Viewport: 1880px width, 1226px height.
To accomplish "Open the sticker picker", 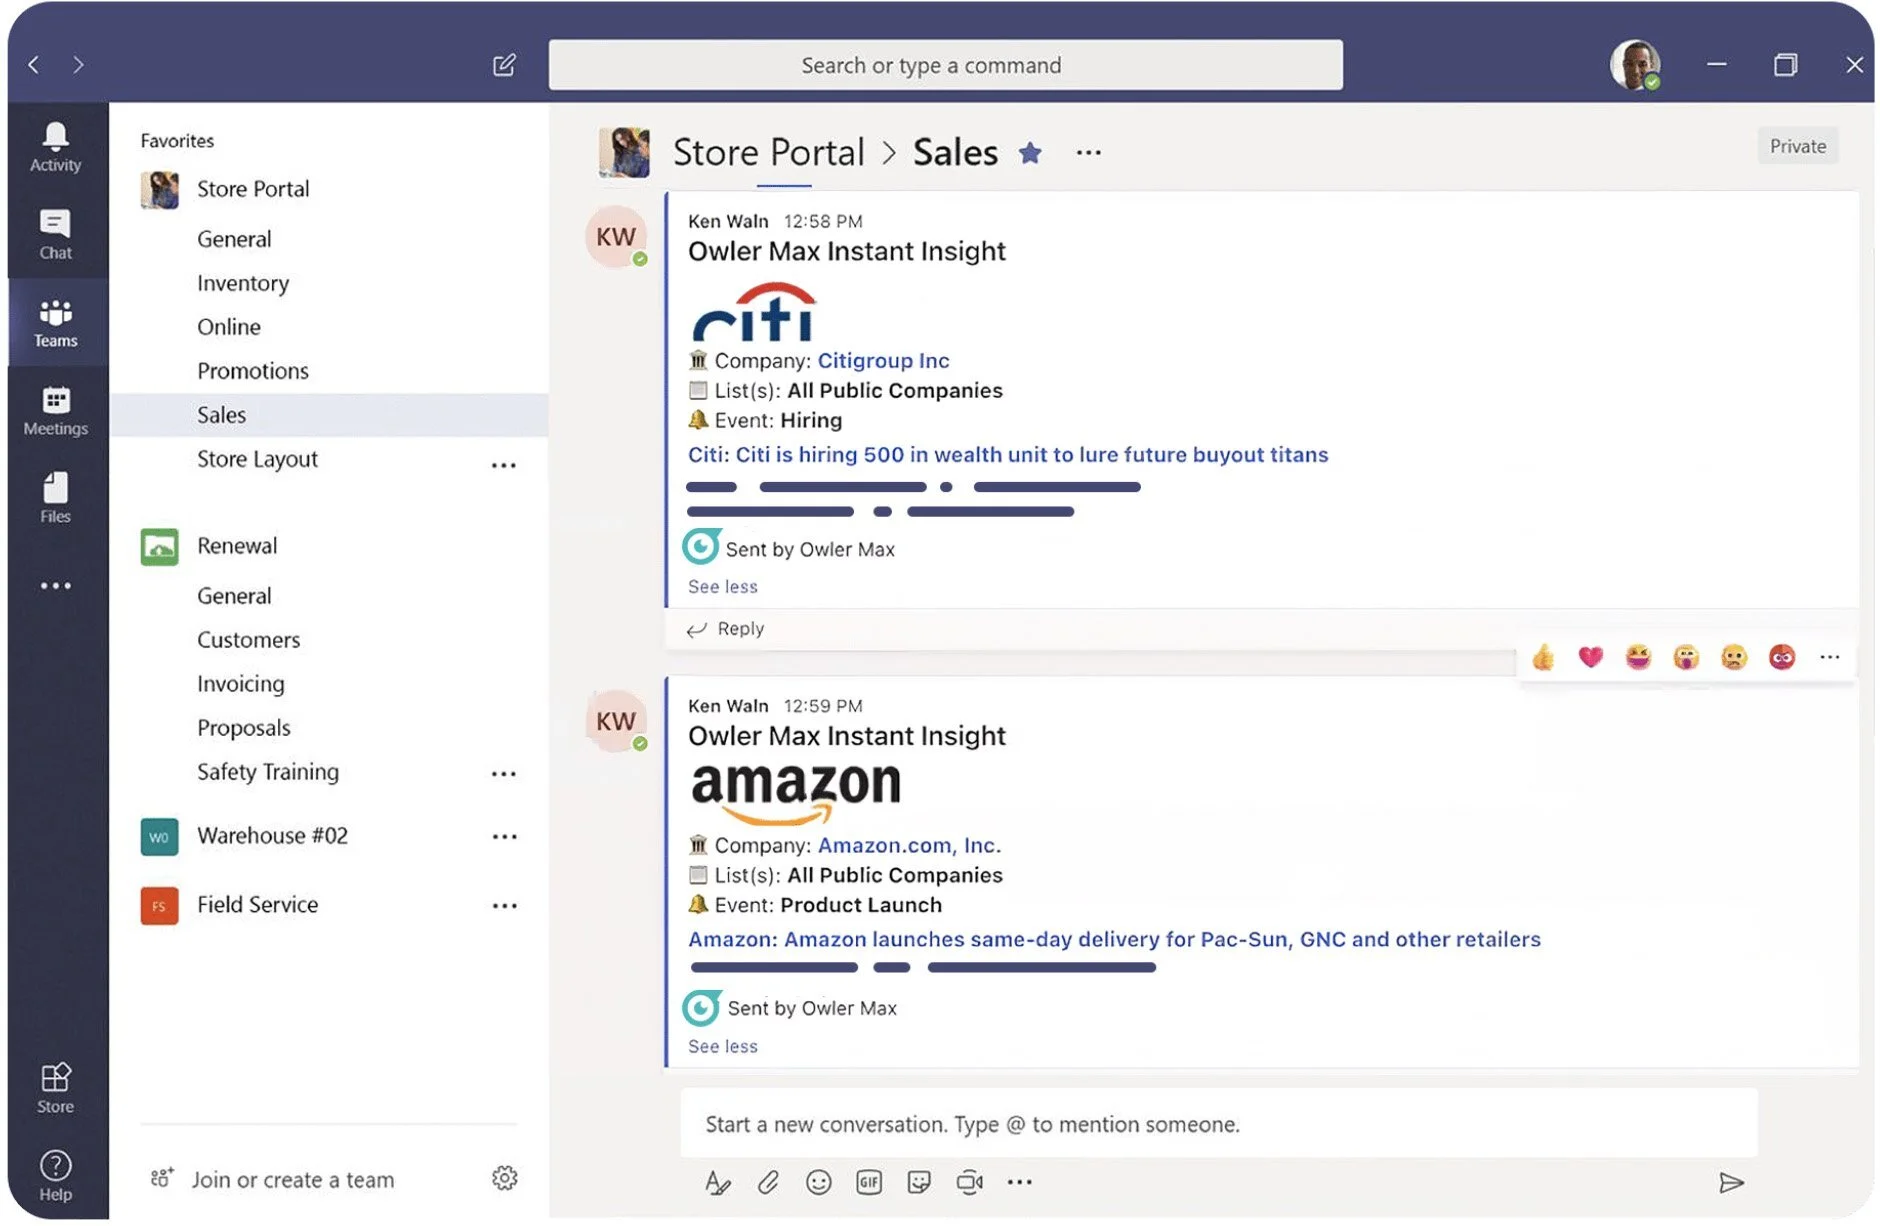I will pyautogui.click(x=919, y=1183).
